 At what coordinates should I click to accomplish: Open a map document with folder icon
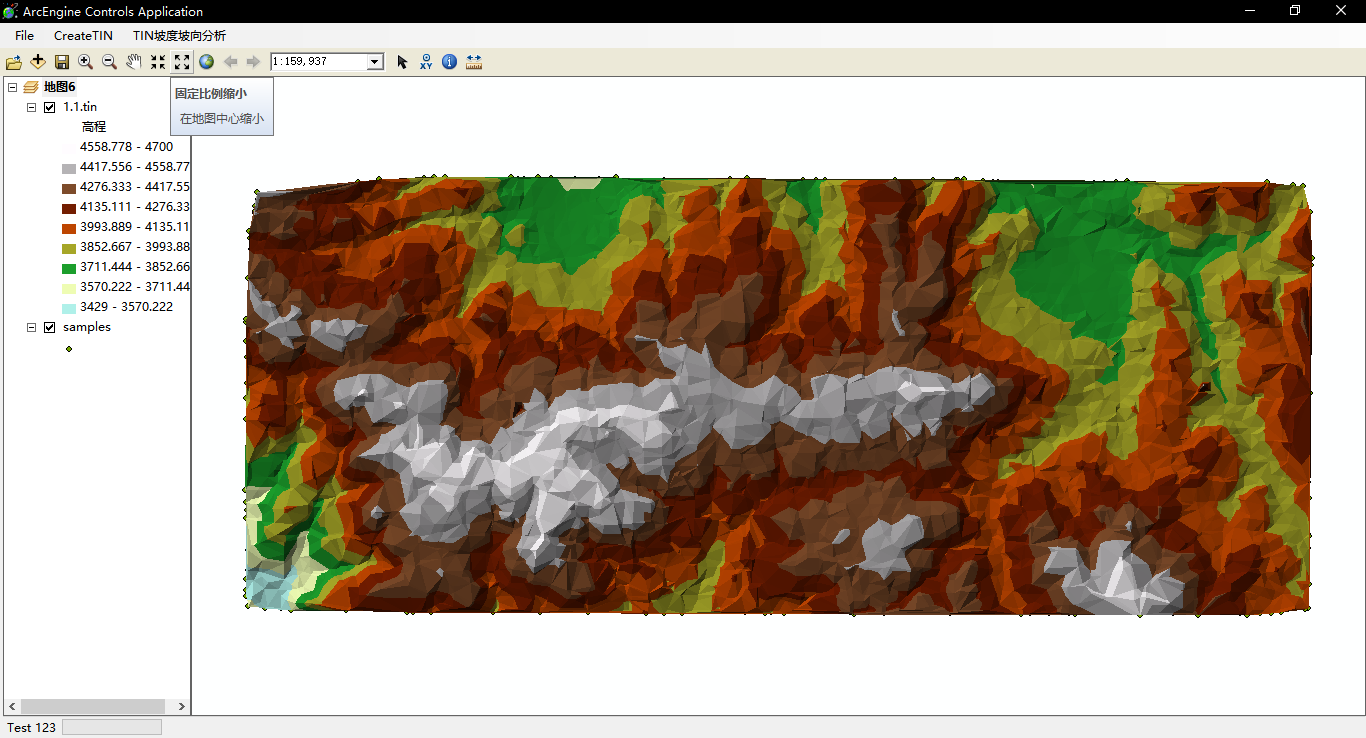click(x=14, y=62)
